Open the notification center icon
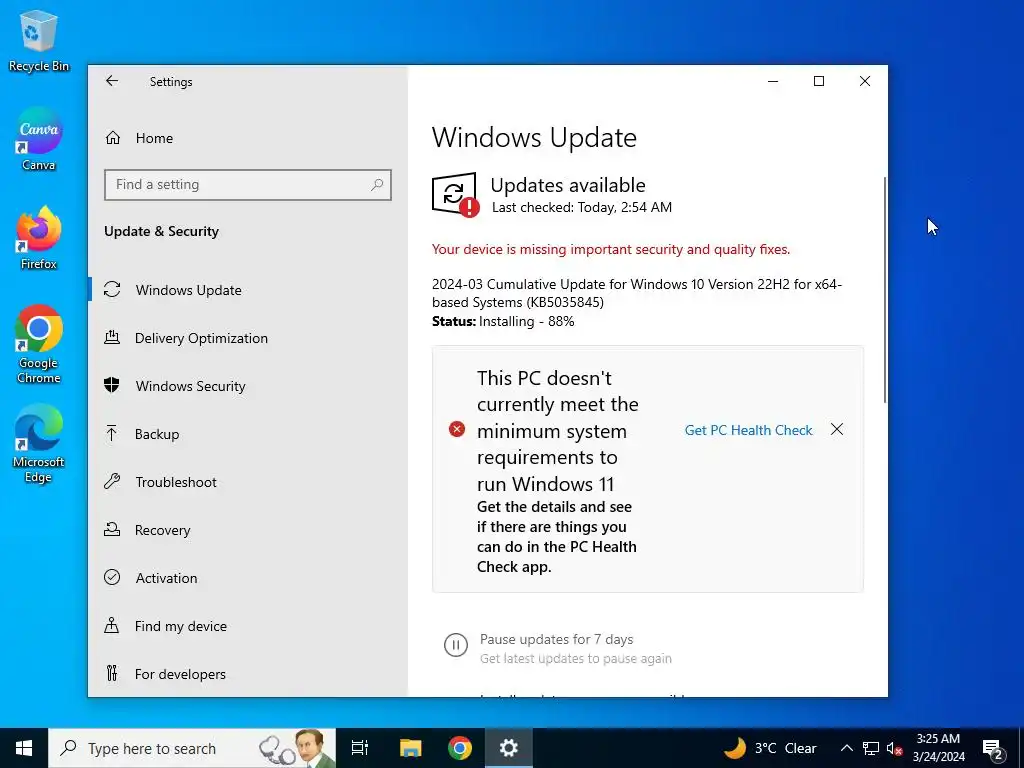Screen dimensions: 1024x768 (x=993, y=749)
